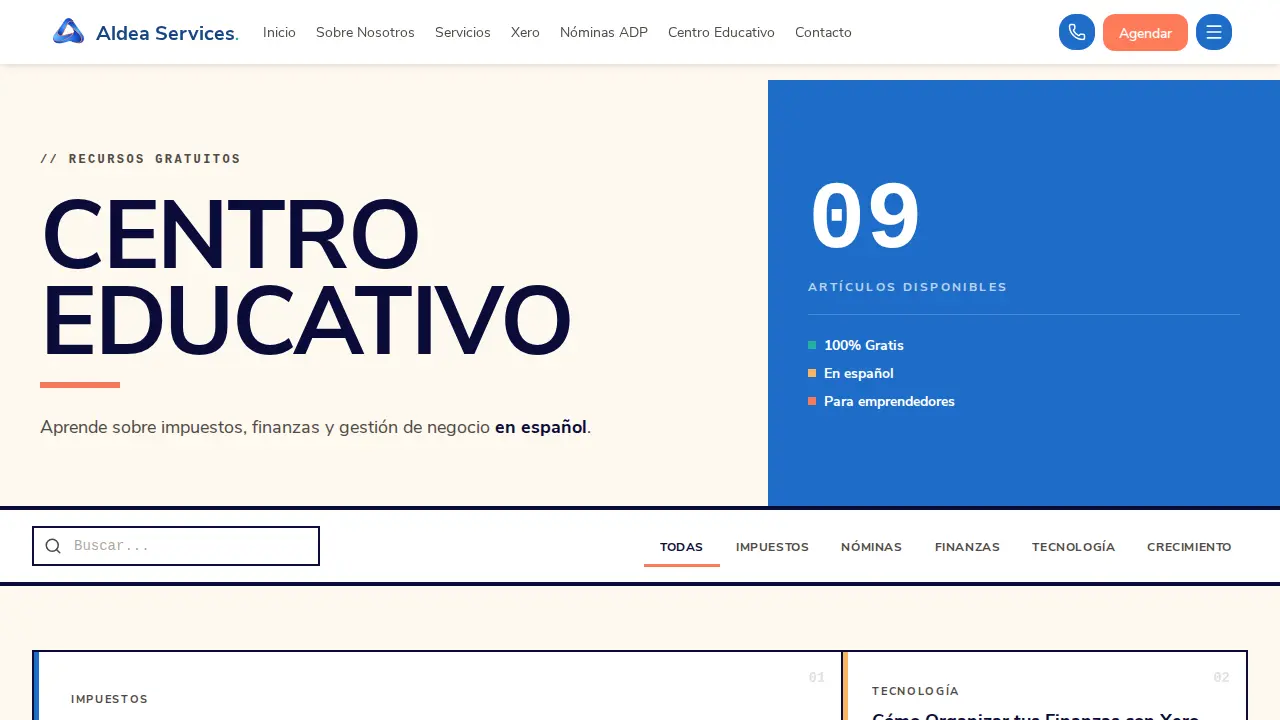1280x720 pixels.
Task: Focus the Buscar search field
Action: pyautogui.click(x=176, y=546)
